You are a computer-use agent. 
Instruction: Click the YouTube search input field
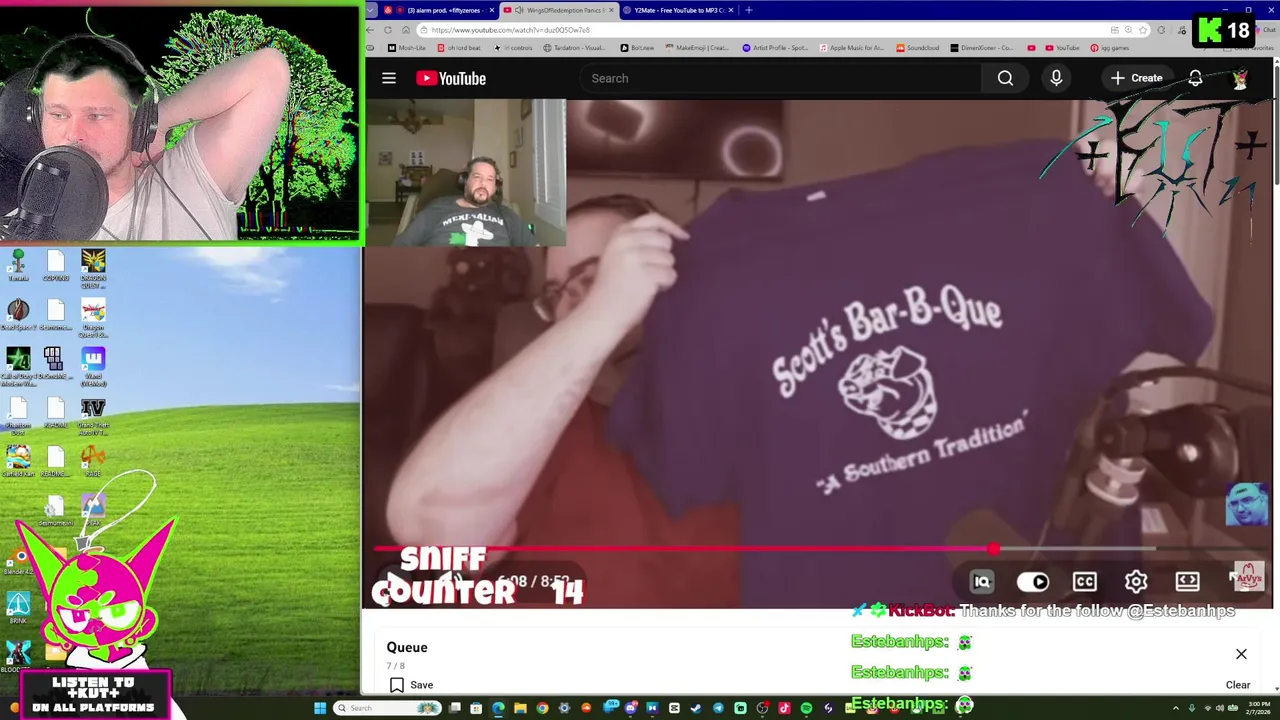pos(780,78)
